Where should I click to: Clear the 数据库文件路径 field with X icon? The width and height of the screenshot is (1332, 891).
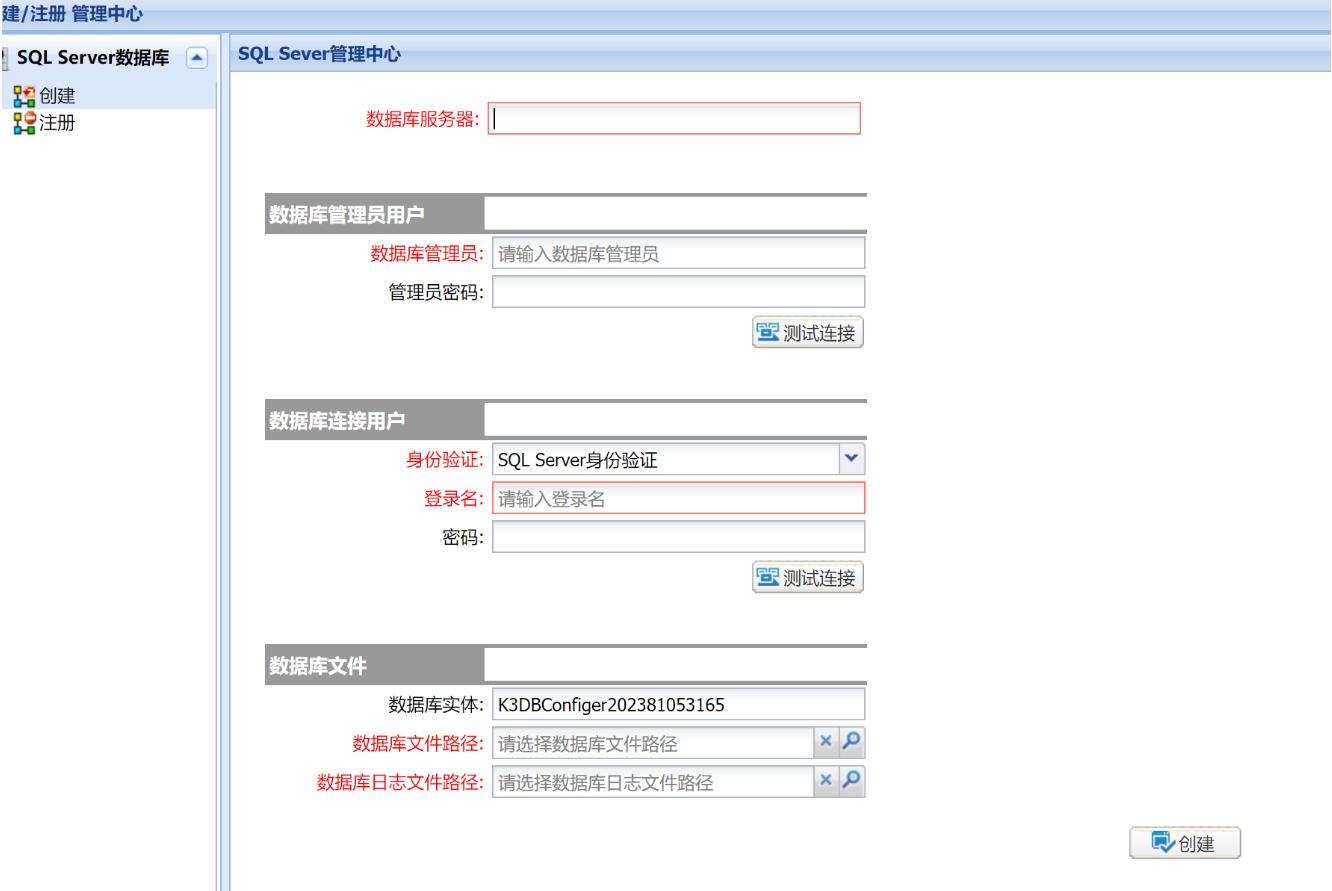point(826,741)
